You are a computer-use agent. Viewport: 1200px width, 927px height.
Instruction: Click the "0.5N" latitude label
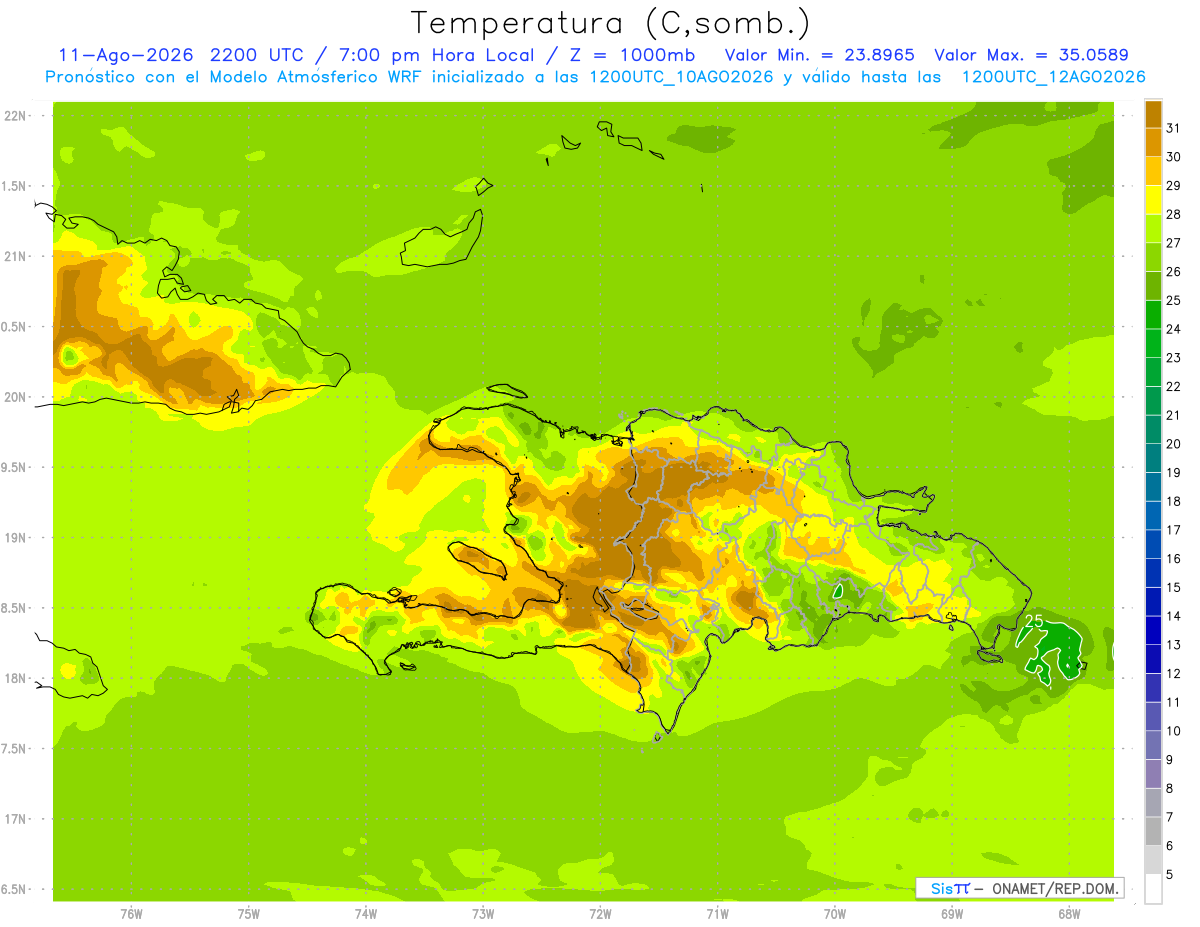[x=15, y=327]
